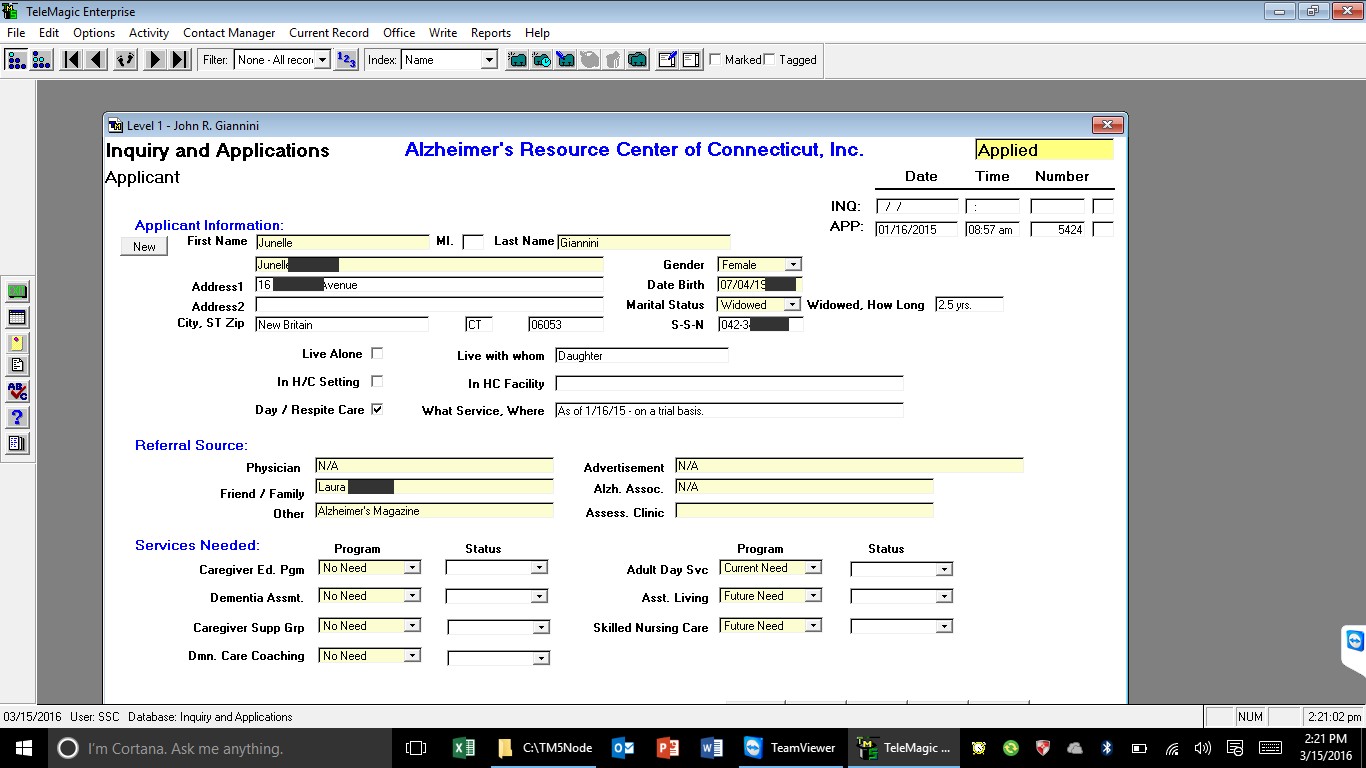
Task: Go to previous record arrow
Action: (x=96, y=60)
